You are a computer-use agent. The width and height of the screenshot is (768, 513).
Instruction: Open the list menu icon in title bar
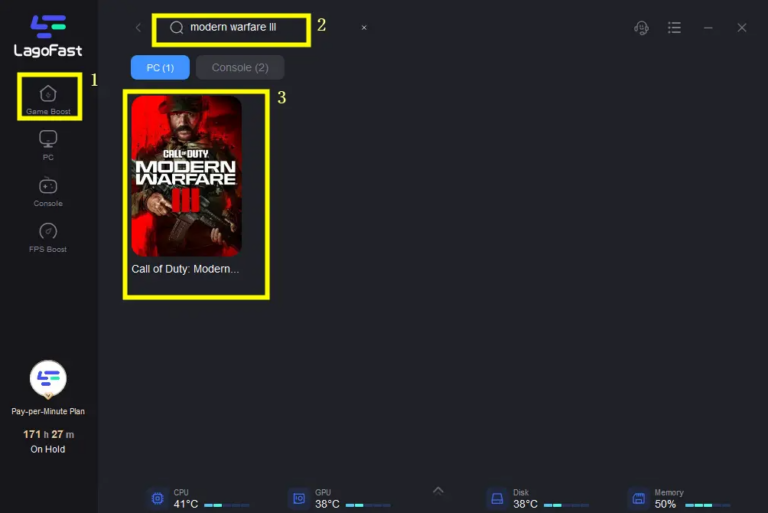click(675, 28)
